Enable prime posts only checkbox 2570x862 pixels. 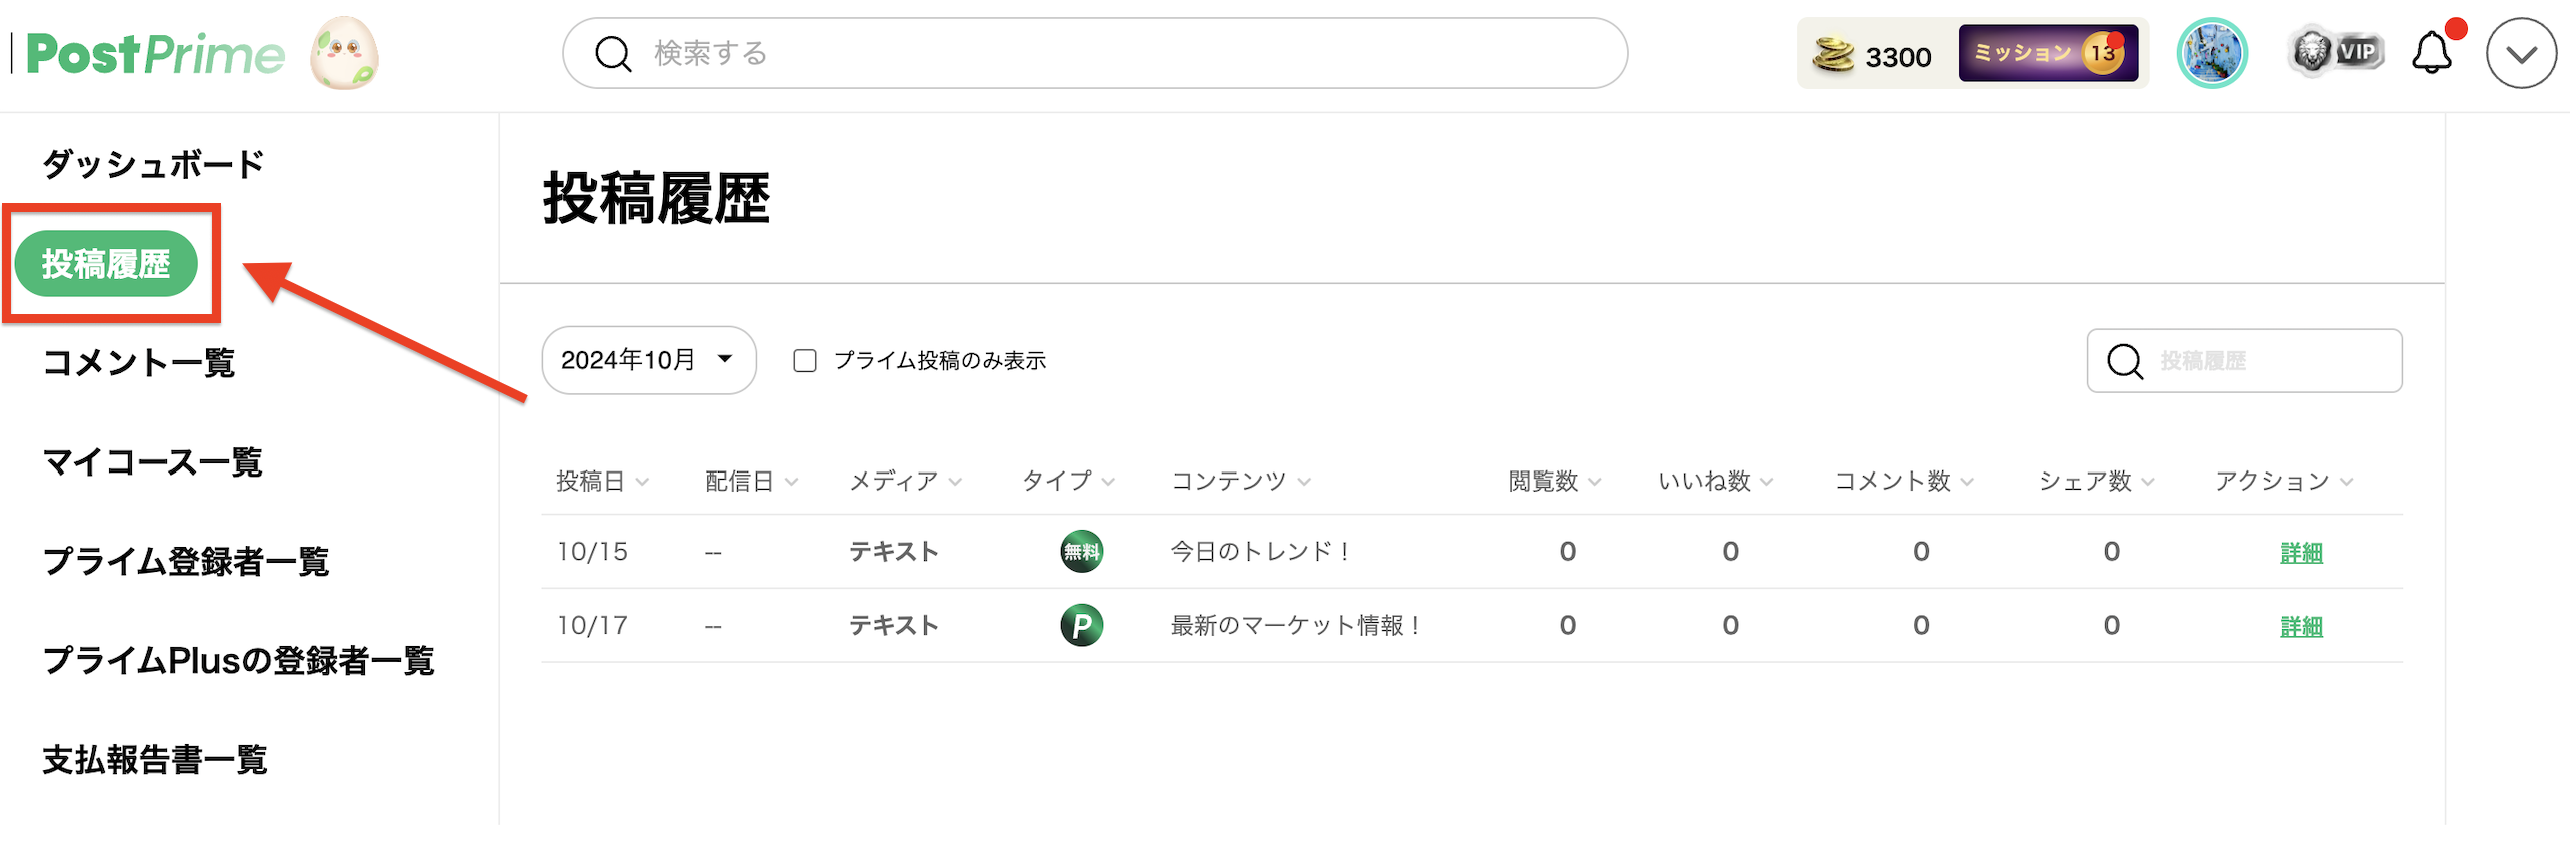[x=805, y=361]
